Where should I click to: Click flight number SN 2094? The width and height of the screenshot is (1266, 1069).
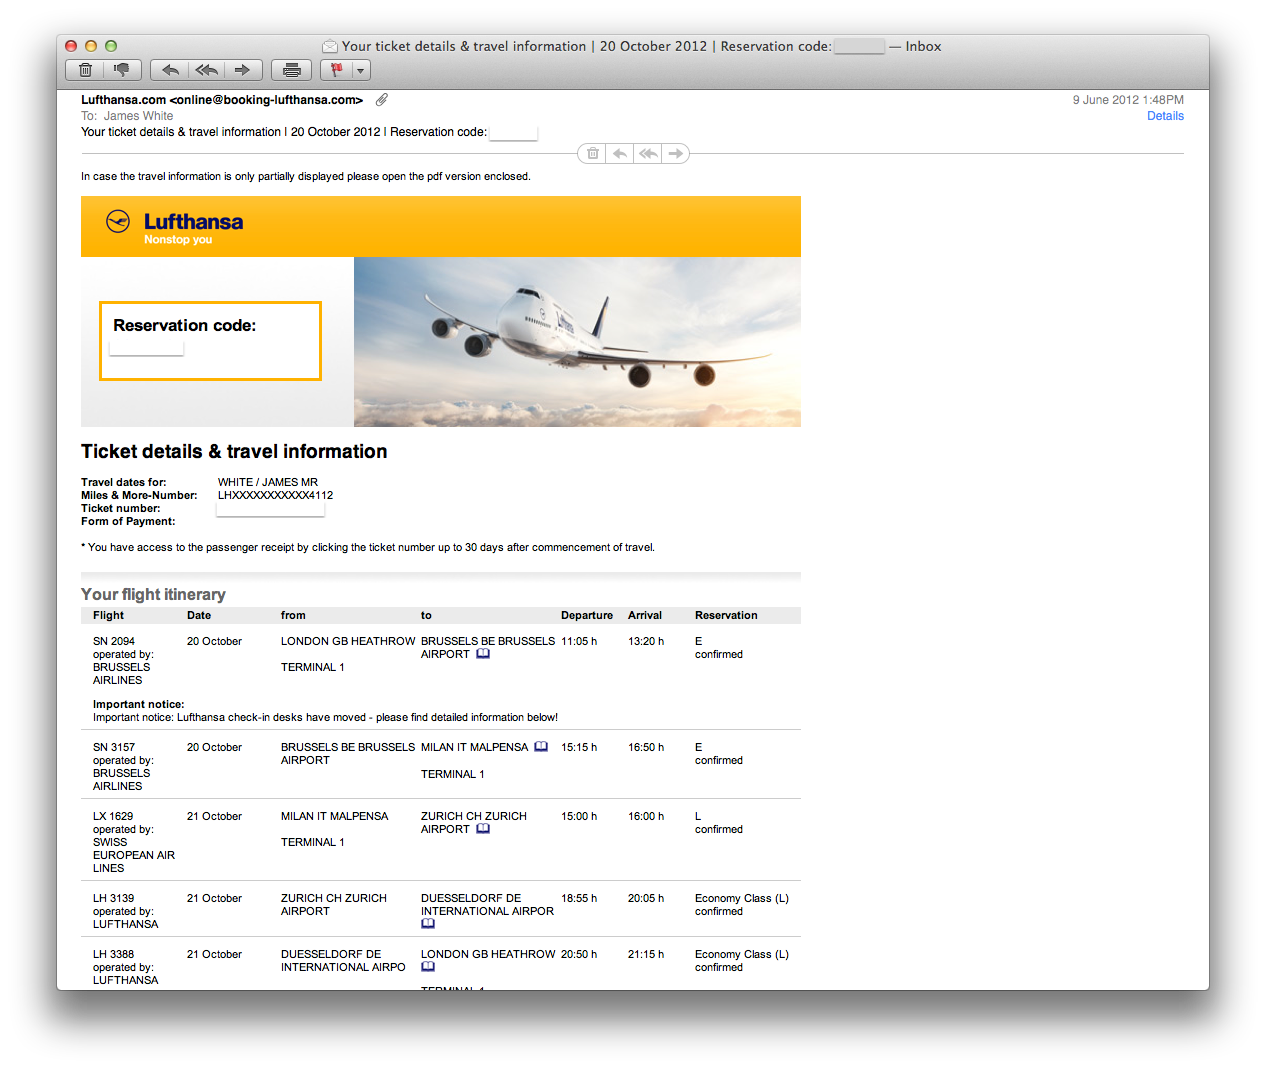[114, 641]
